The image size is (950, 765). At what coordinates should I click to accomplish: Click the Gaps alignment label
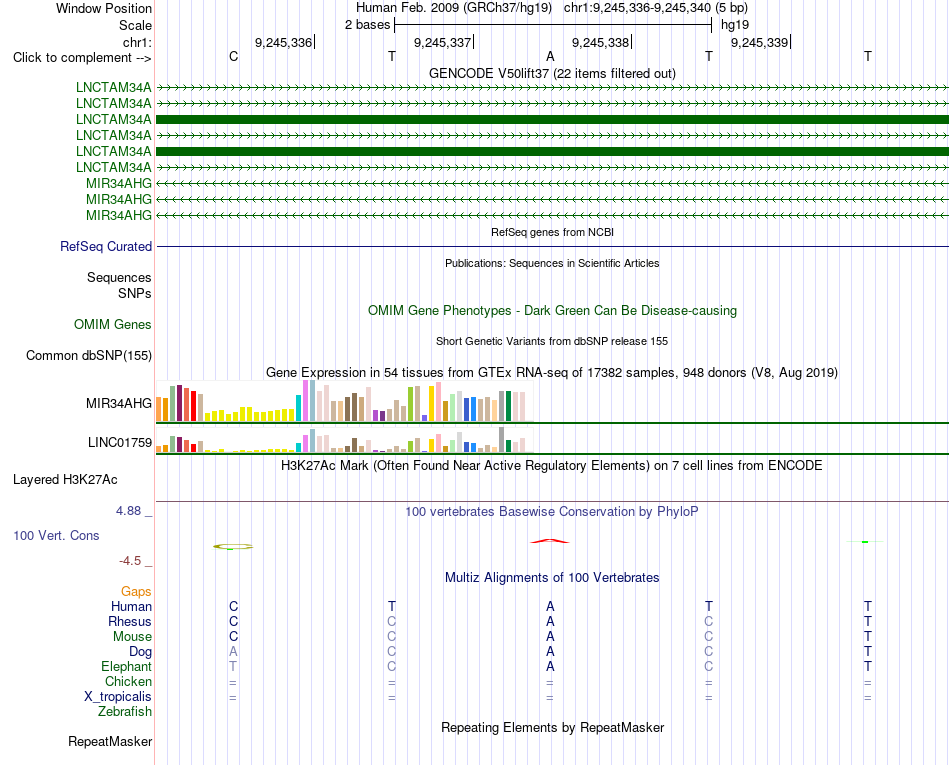(136, 591)
